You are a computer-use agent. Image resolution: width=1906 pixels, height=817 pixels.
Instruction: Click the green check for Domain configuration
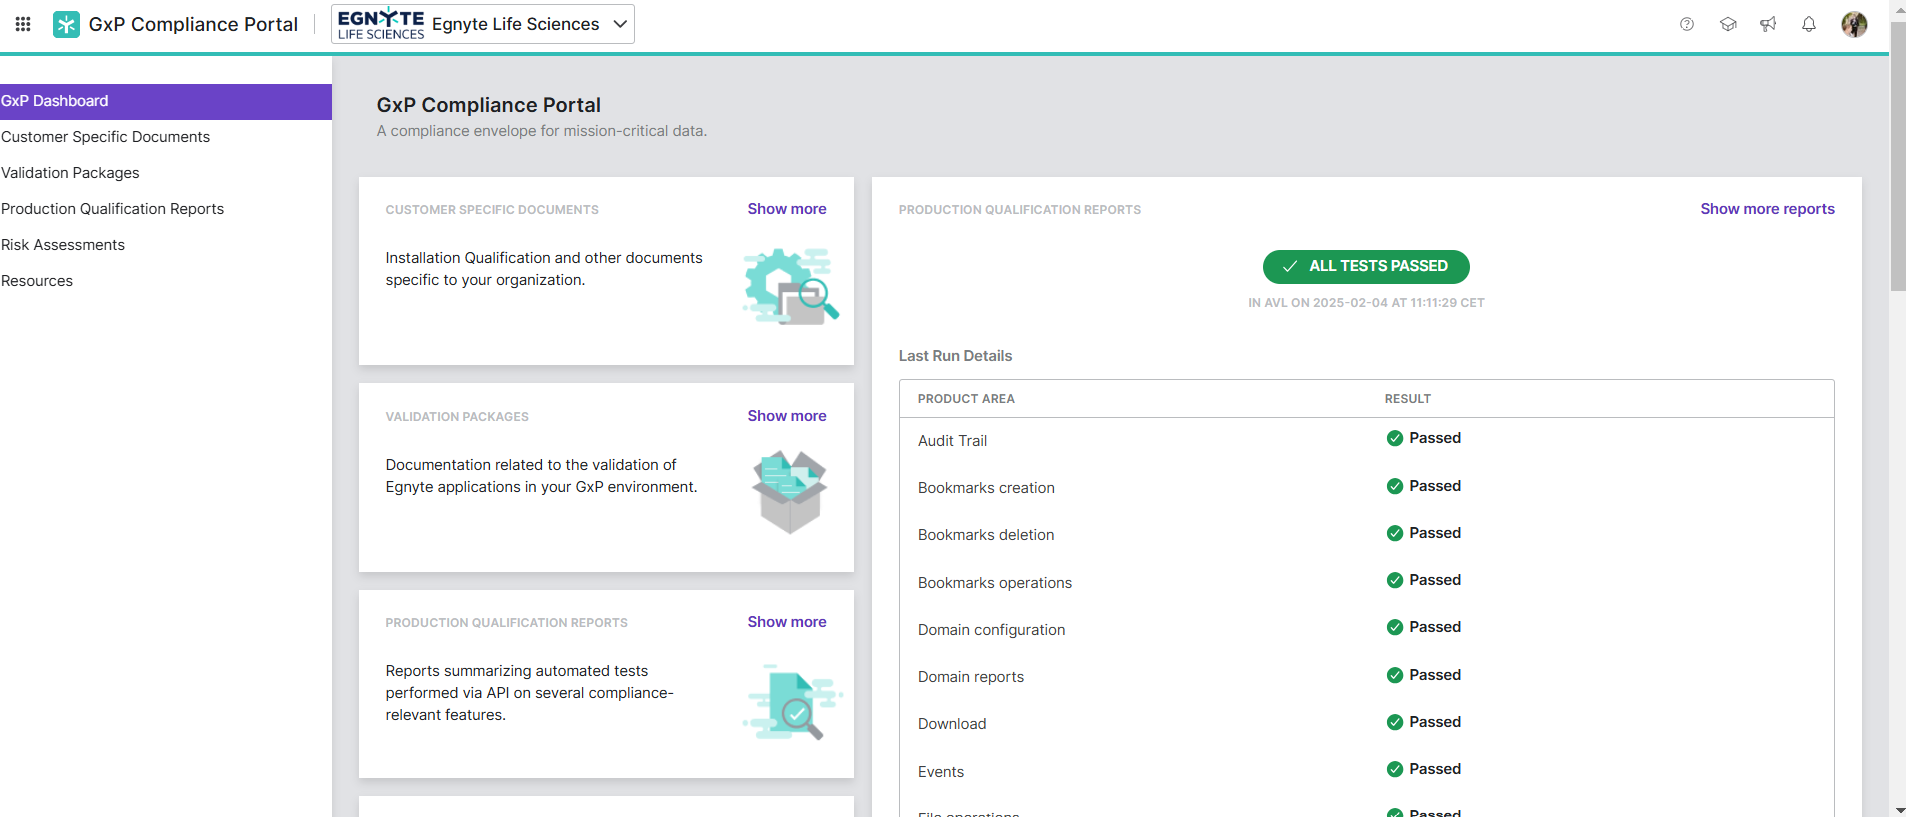click(1395, 627)
